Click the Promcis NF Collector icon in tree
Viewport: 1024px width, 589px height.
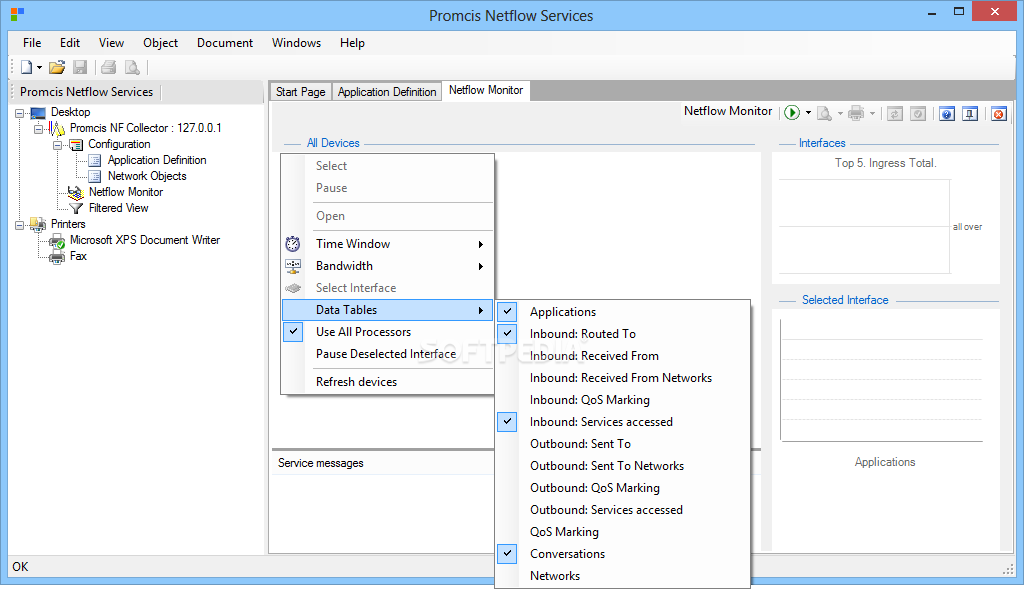pos(57,128)
